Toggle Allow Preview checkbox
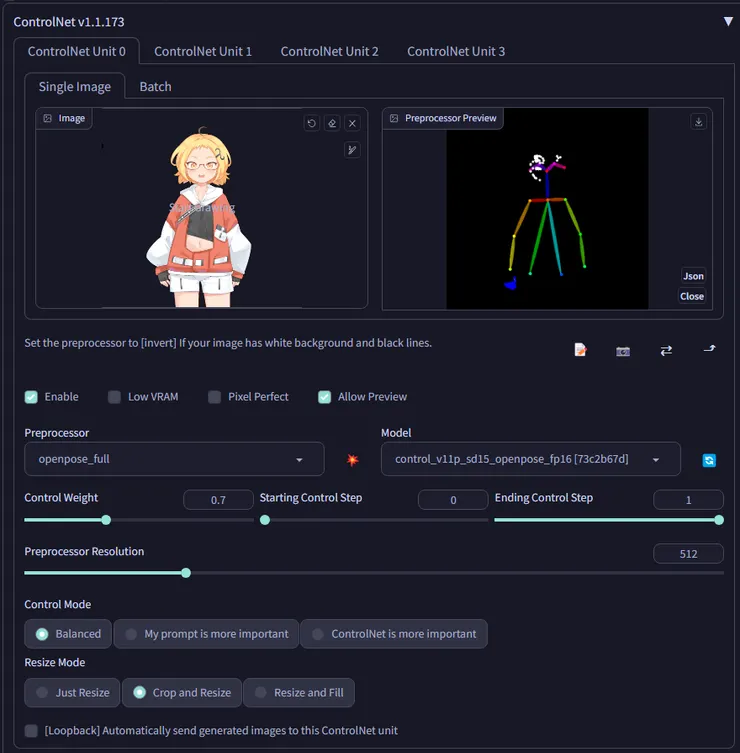 (325, 397)
